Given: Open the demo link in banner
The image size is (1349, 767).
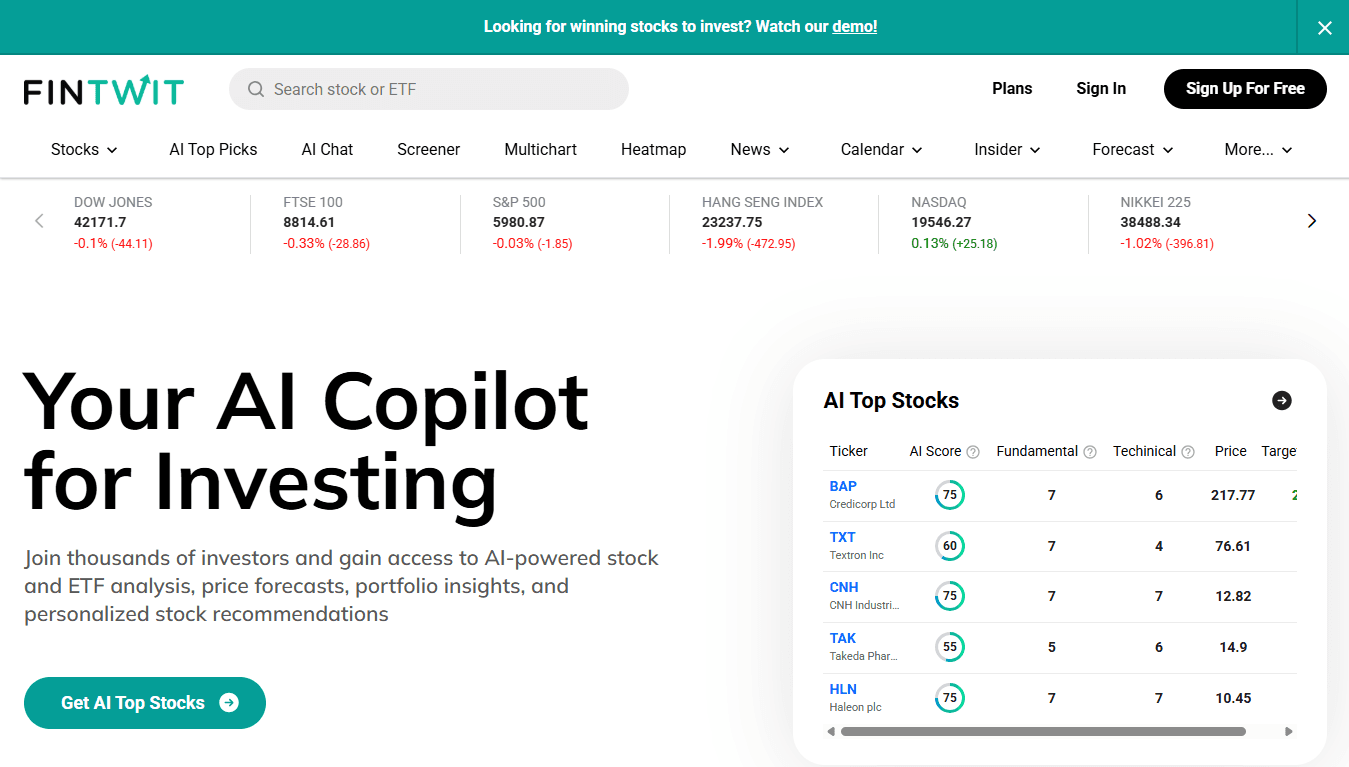Looking at the screenshot, I should tap(854, 27).
